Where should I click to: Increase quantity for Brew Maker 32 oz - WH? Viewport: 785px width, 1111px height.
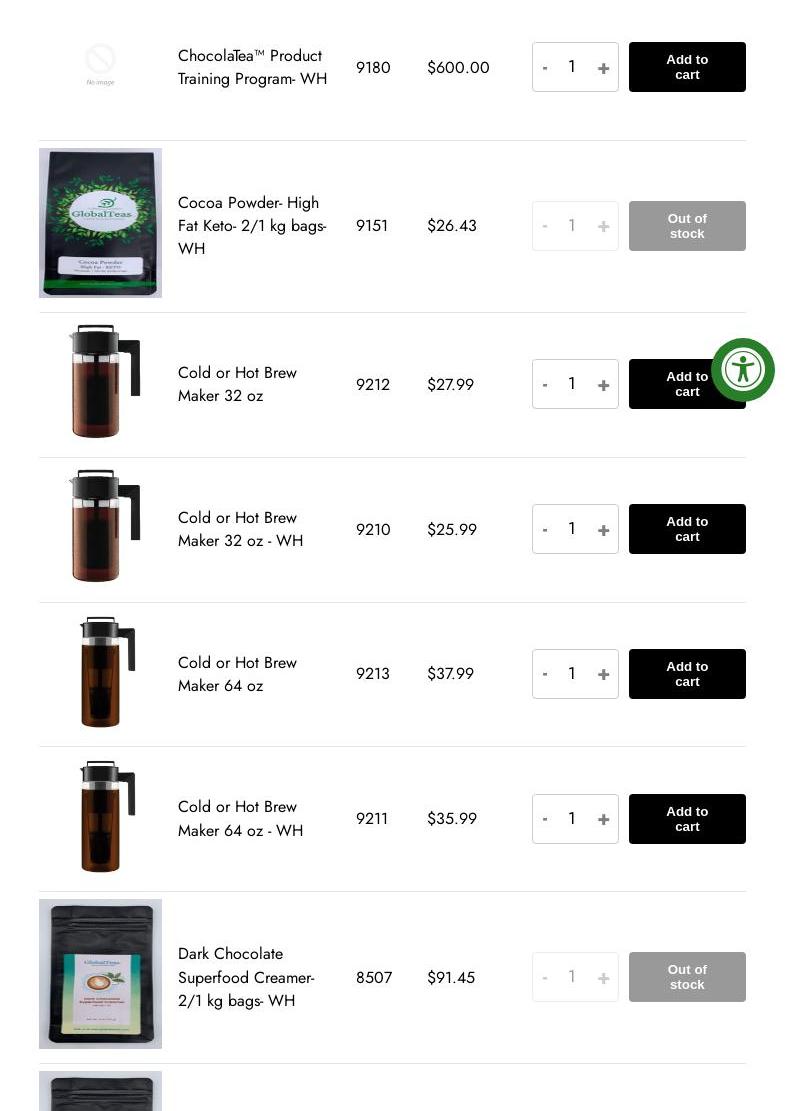click(603, 529)
